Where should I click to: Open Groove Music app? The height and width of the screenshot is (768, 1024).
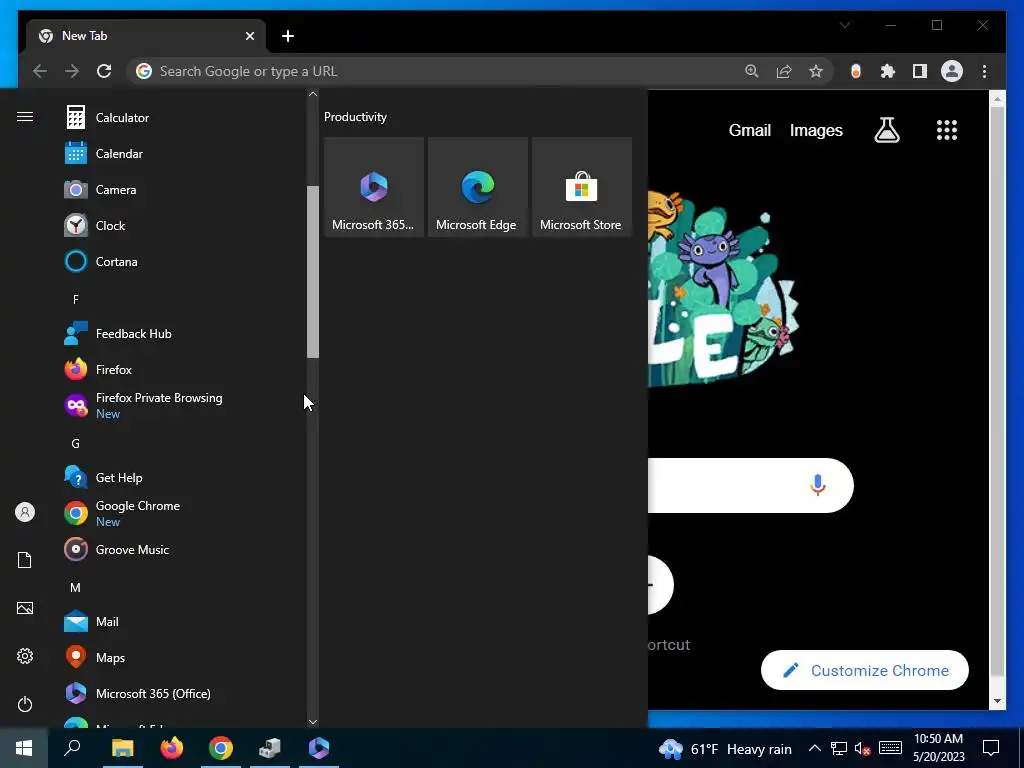(183, 549)
